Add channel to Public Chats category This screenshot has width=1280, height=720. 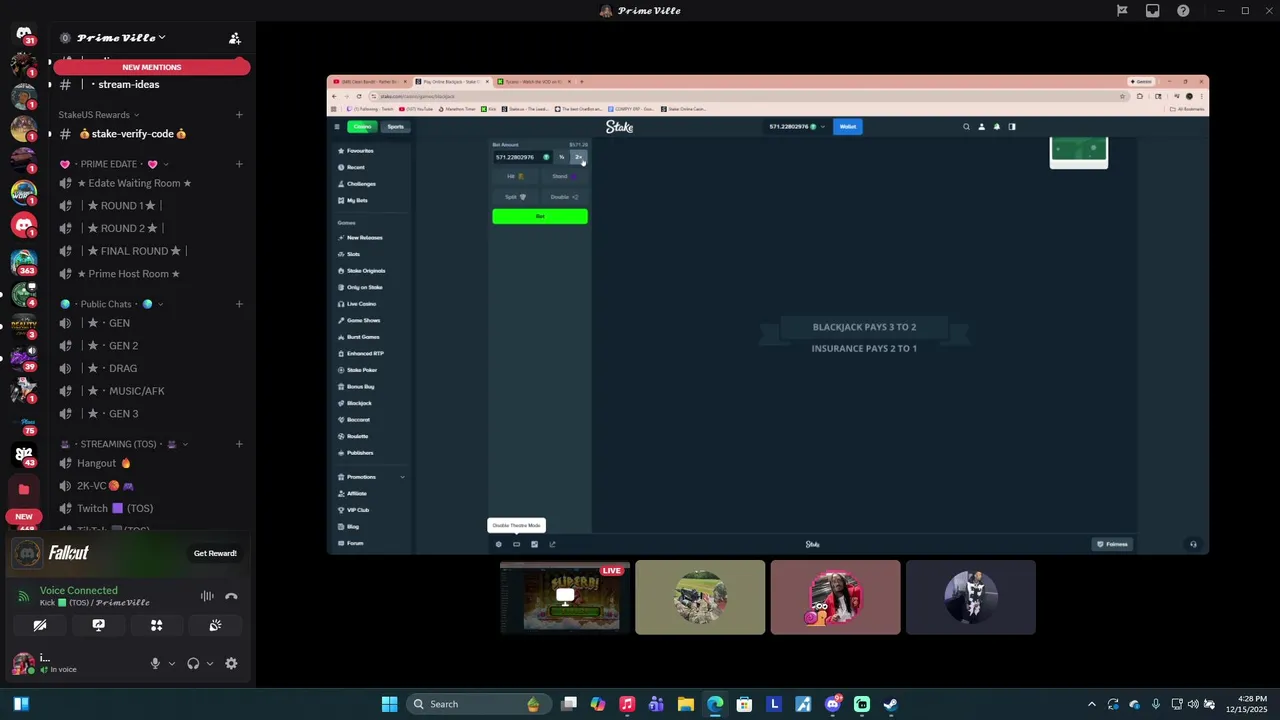click(239, 304)
